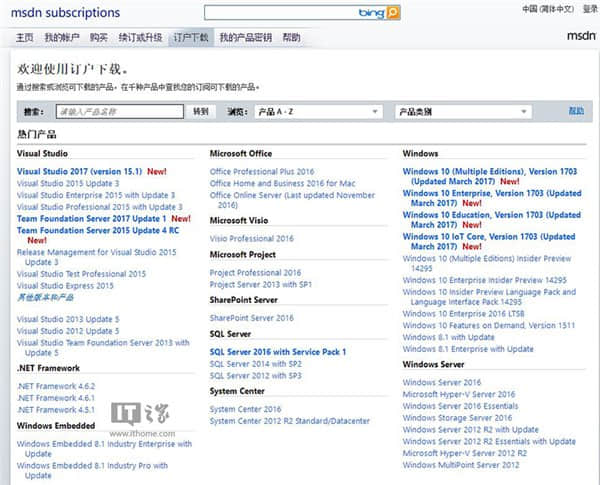Open the 帮助 navigation tab
Screen dimensions: 600x485
pos(291,38)
